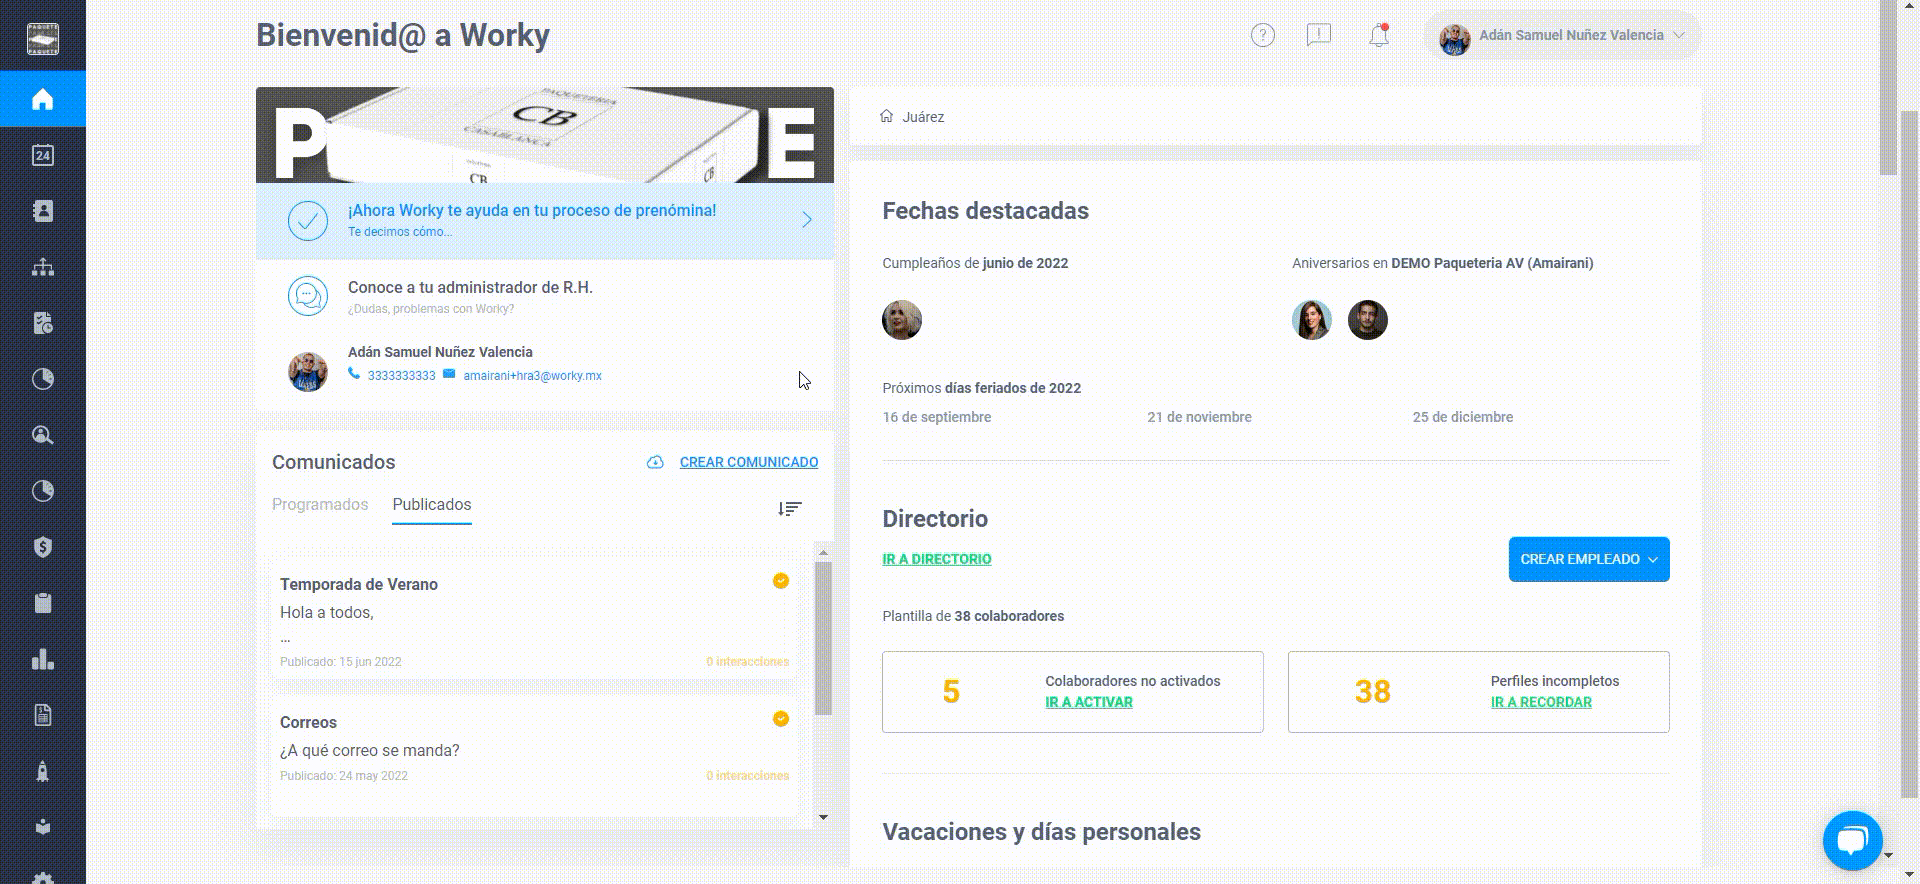Click '0 interacciones' on the 'Correos' card
1920x884 pixels.
click(747, 776)
